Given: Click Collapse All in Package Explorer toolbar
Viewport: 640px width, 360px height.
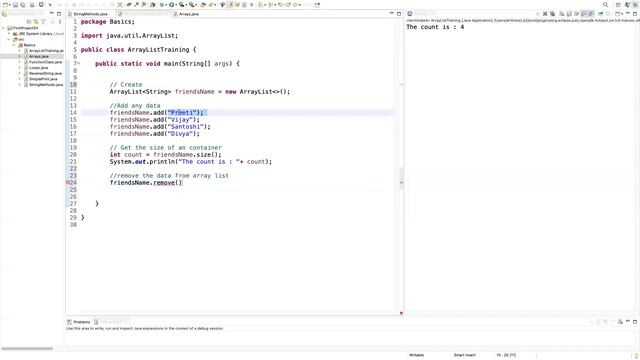Looking at the screenshot, I should tap(29, 22).
